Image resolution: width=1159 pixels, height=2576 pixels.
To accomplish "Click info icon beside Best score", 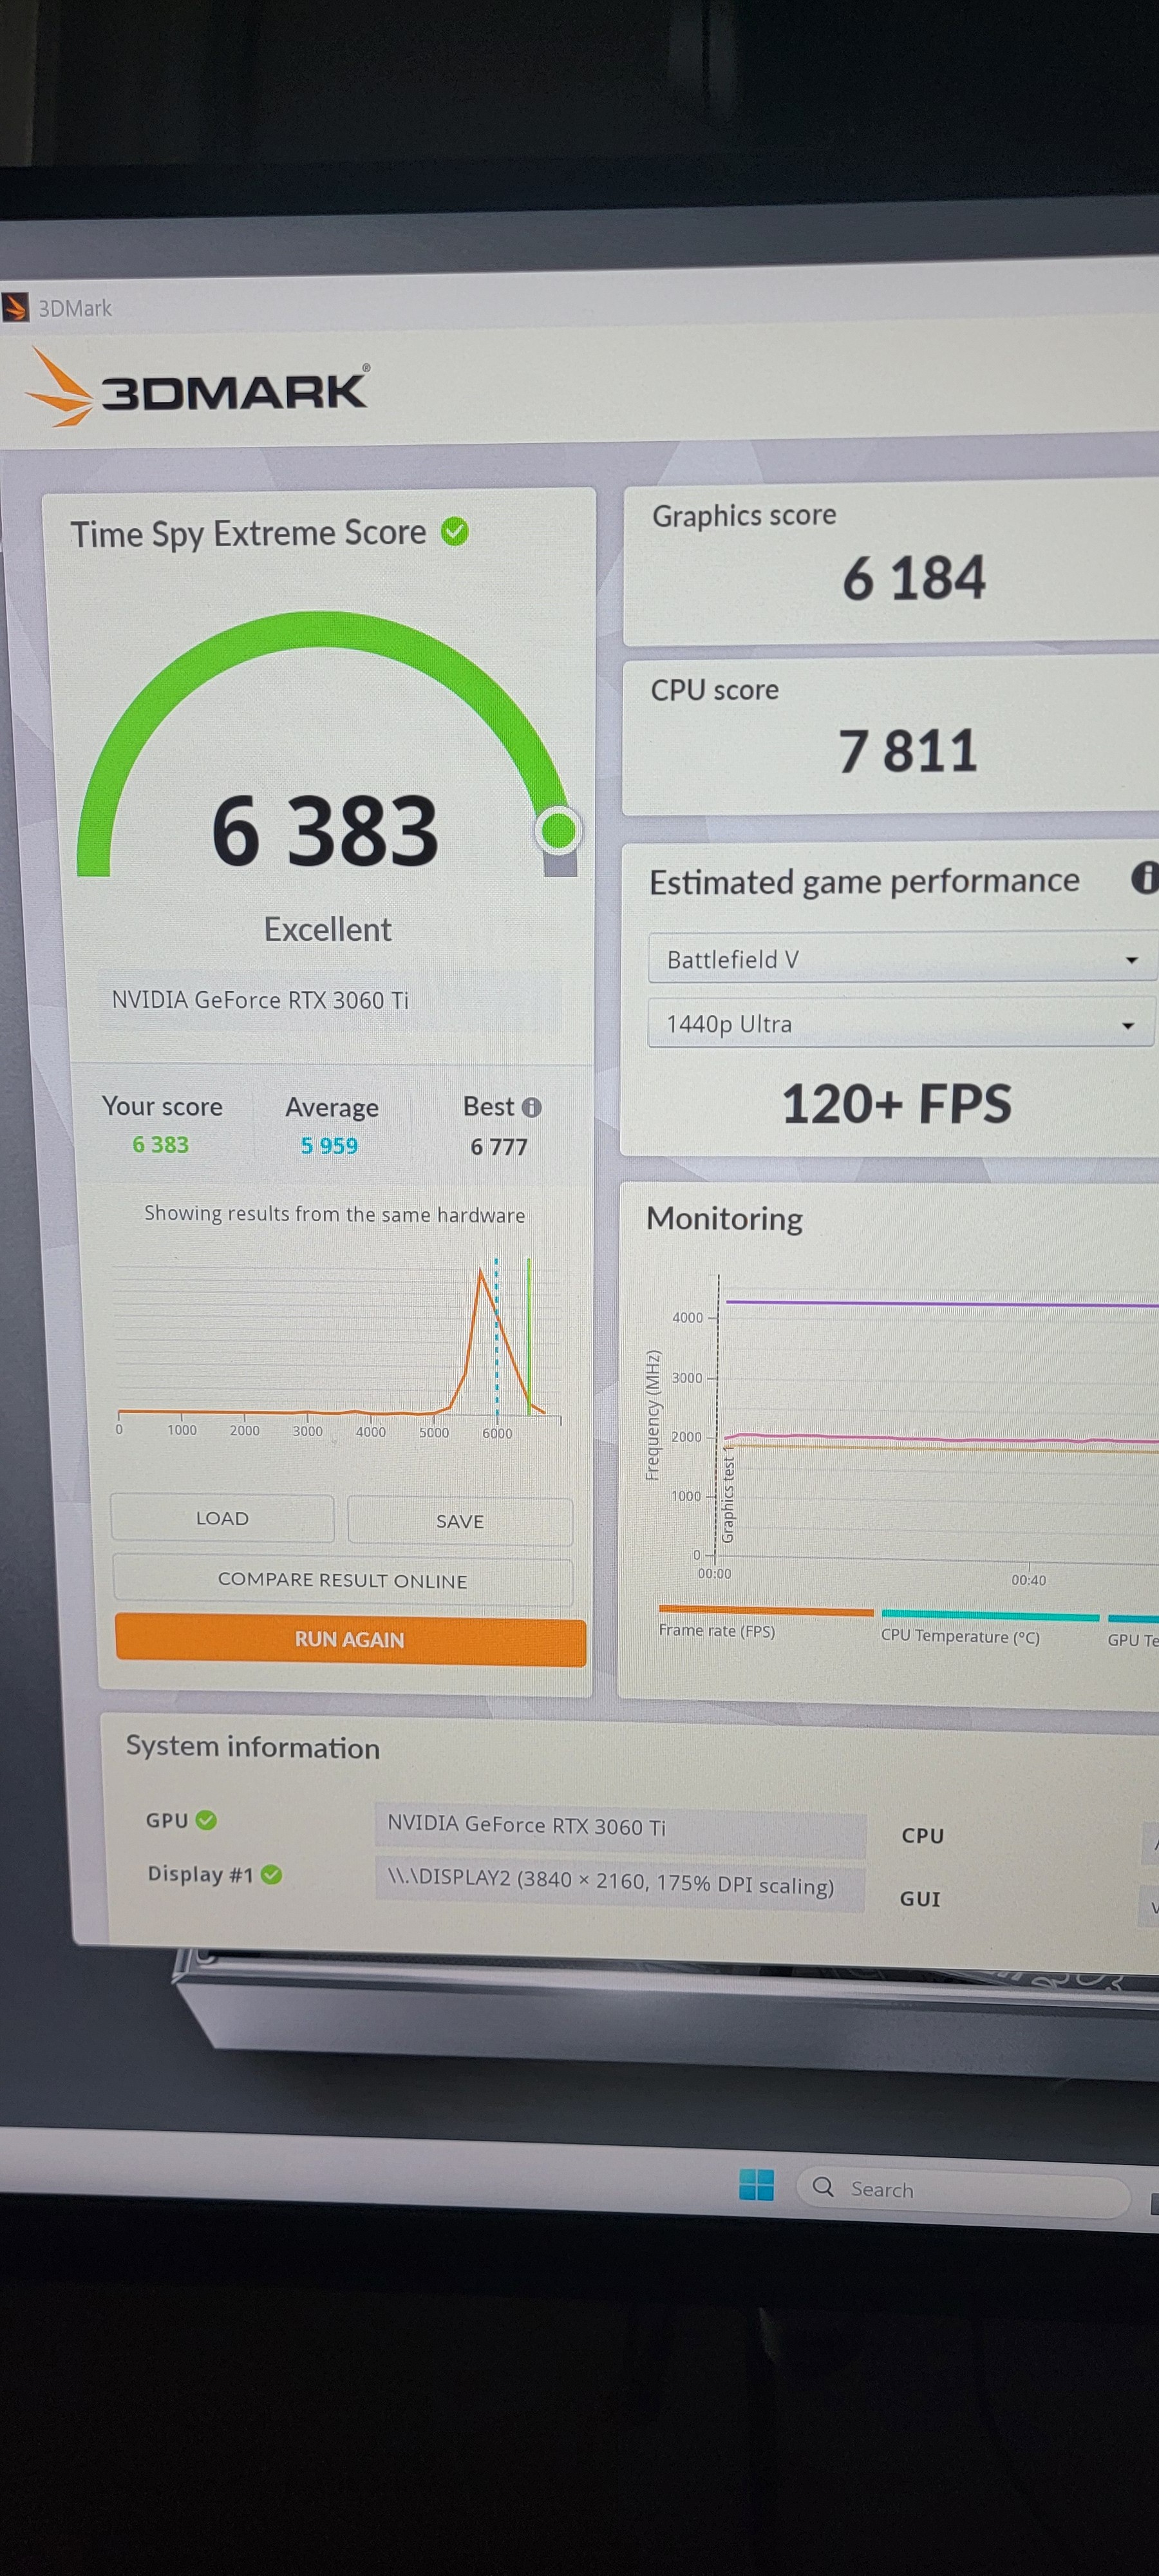I will [532, 1107].
